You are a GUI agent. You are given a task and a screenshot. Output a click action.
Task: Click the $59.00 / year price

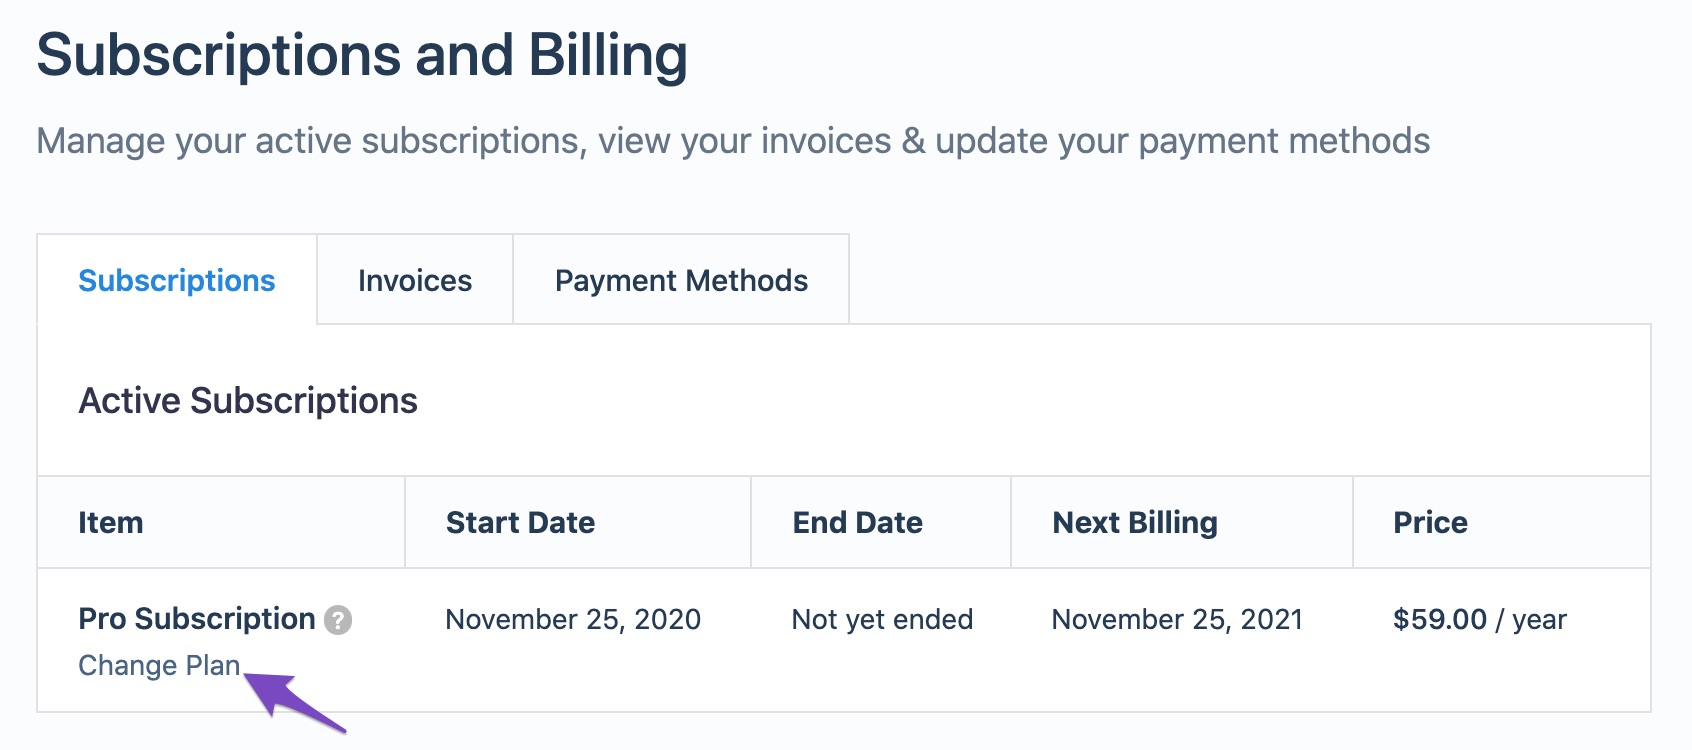(x=1479, y=620)
